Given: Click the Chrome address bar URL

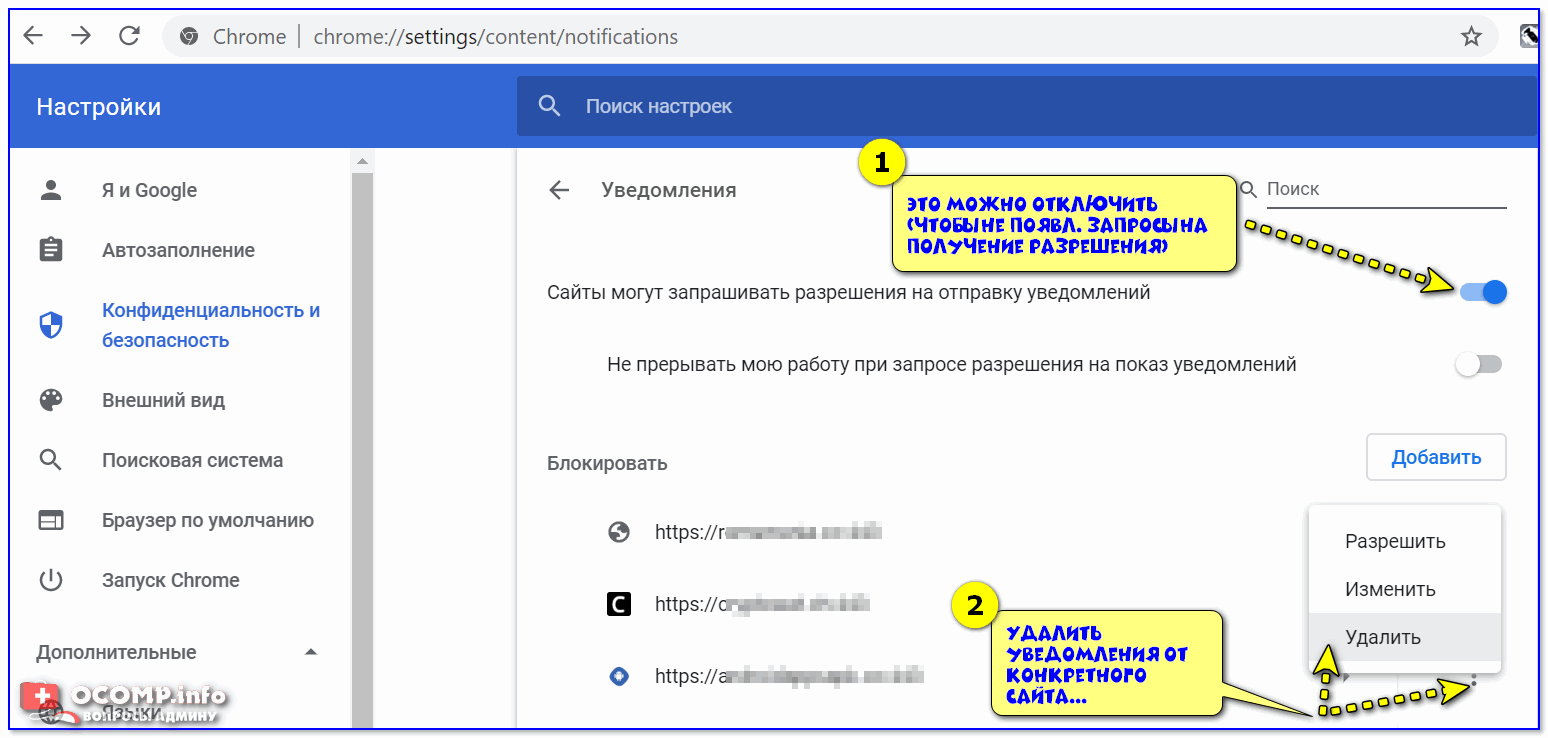Looking at the screenshot, I should click(x=495, y=37).
